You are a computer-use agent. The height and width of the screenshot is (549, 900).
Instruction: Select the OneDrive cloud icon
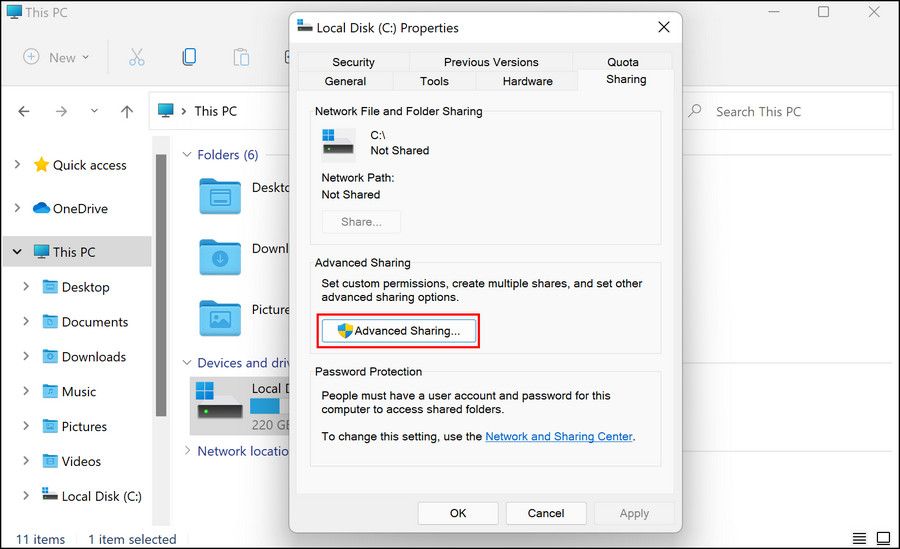(41, 208)
